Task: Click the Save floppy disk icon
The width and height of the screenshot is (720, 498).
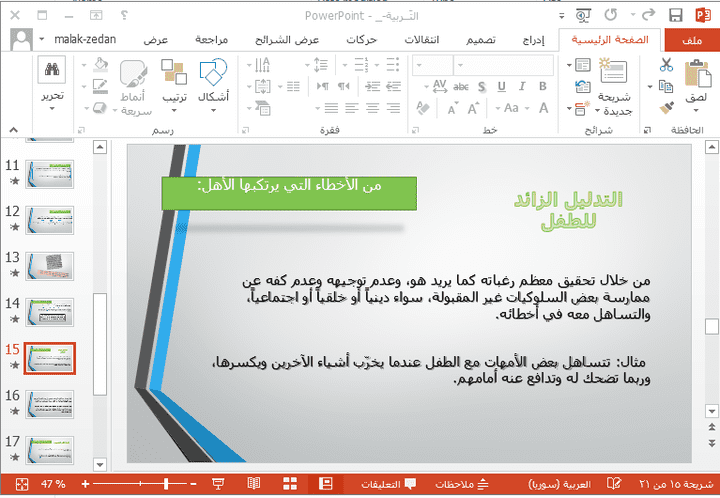Action: tap(675, 16)
